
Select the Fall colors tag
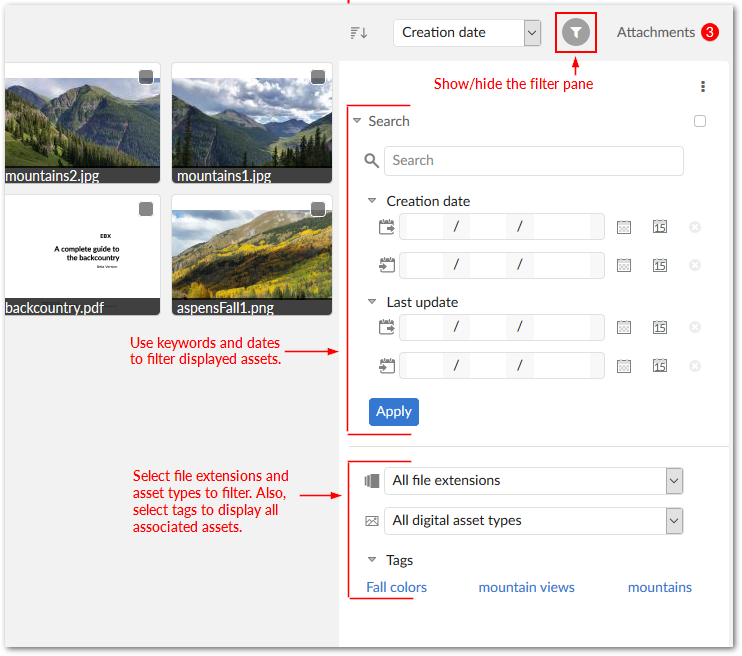coord(396,587)
